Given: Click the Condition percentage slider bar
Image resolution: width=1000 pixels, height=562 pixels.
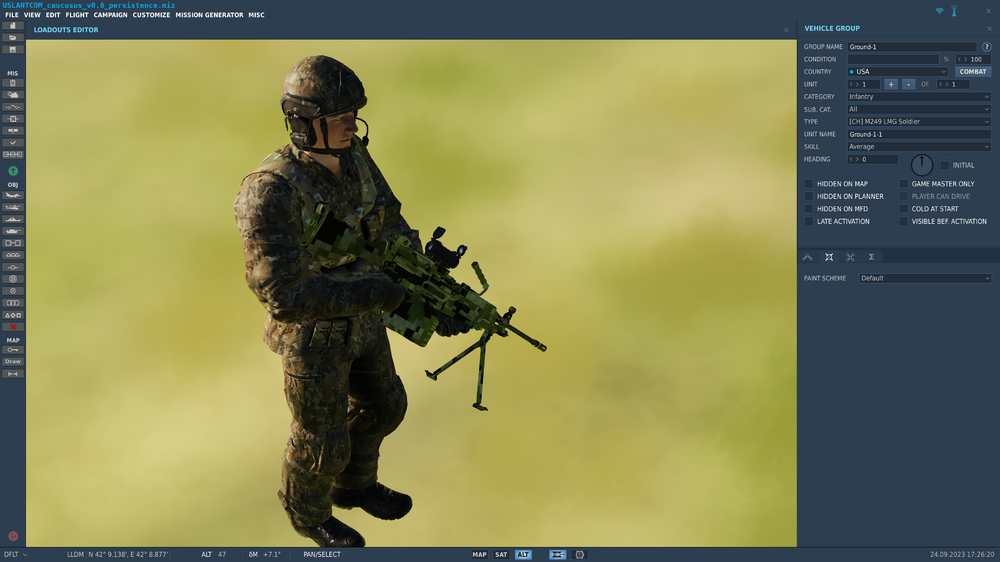Looking at the screenshot, I should coord(893,59).
